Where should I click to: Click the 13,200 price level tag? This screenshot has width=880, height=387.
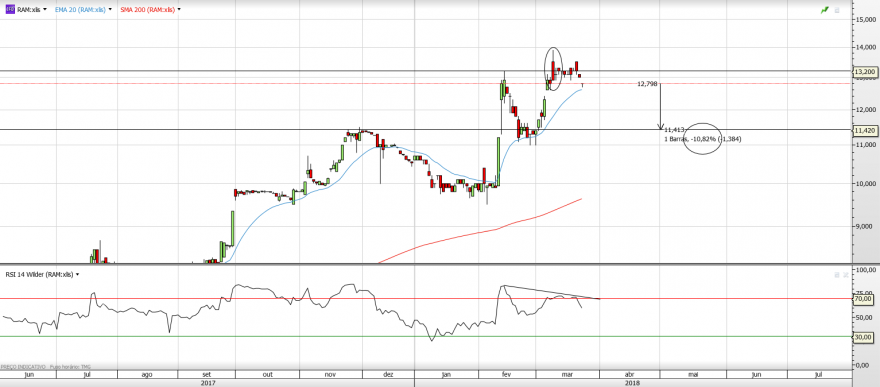tap(865, 72)
